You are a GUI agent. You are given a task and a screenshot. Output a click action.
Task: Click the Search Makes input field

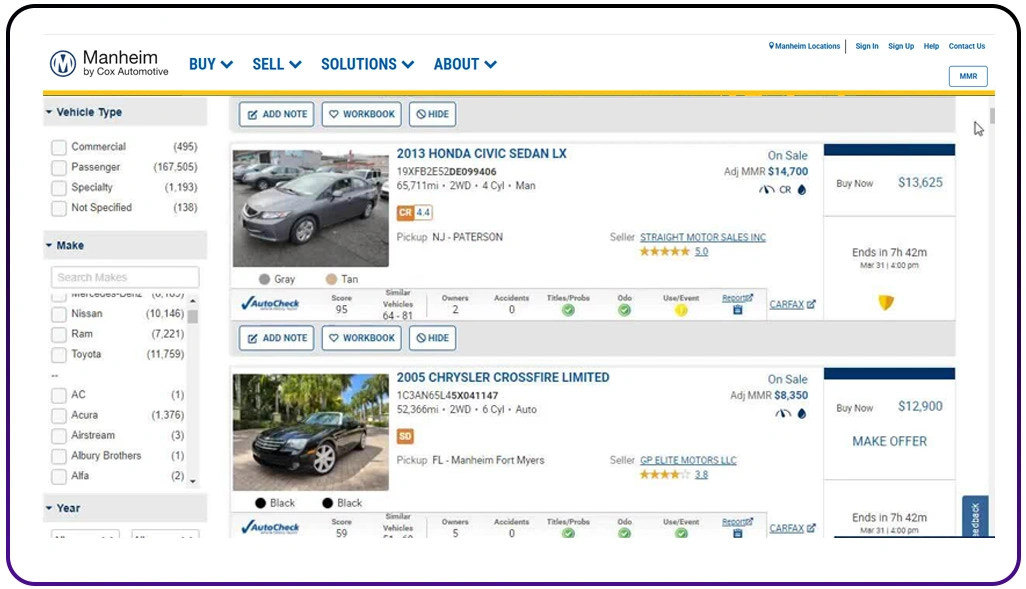coord(124,277)
